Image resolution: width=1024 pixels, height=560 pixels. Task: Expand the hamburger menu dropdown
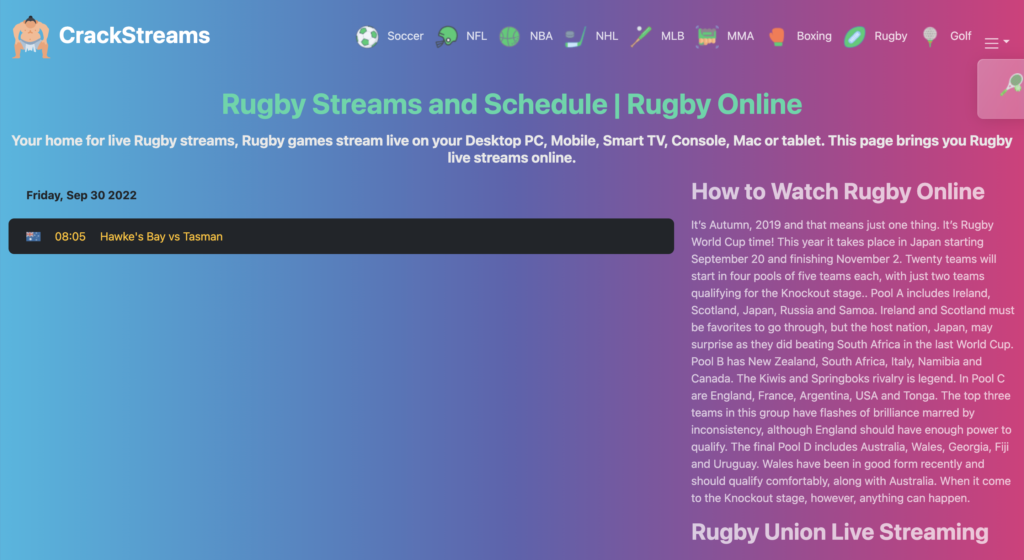pos(997,43)
